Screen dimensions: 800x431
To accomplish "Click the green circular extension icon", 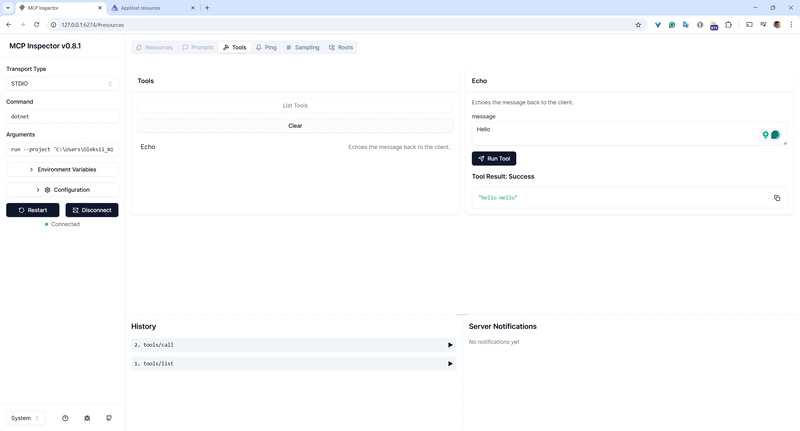I will point(672,24).
